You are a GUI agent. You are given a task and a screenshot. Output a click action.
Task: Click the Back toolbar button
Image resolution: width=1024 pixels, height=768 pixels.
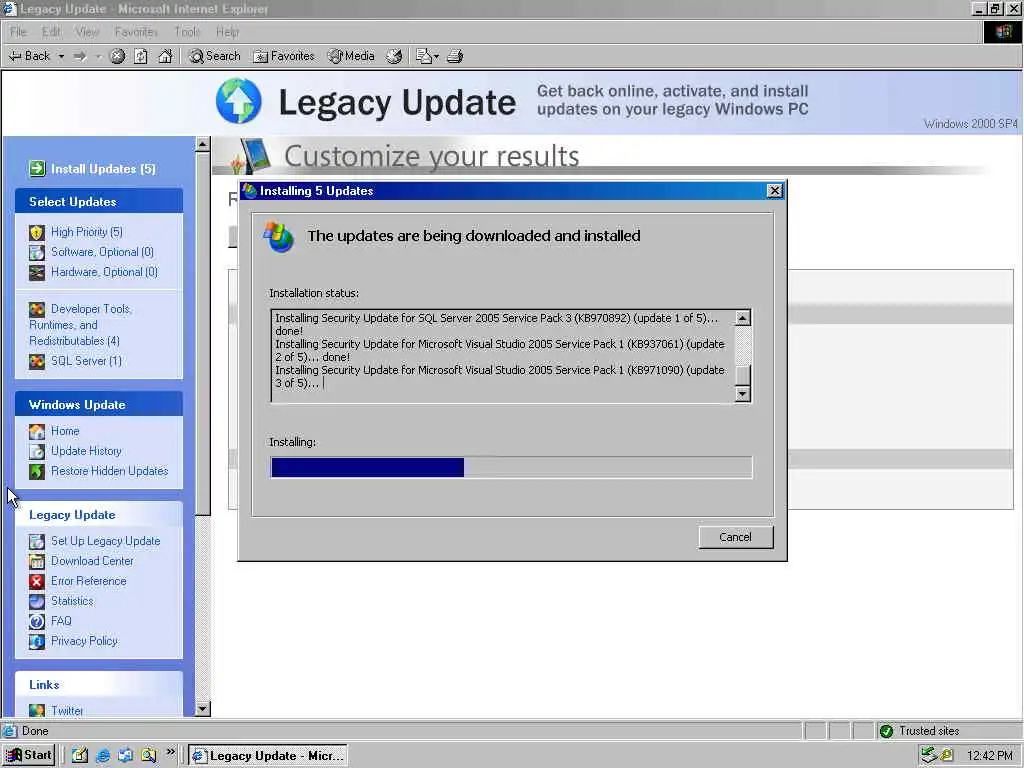29,56
